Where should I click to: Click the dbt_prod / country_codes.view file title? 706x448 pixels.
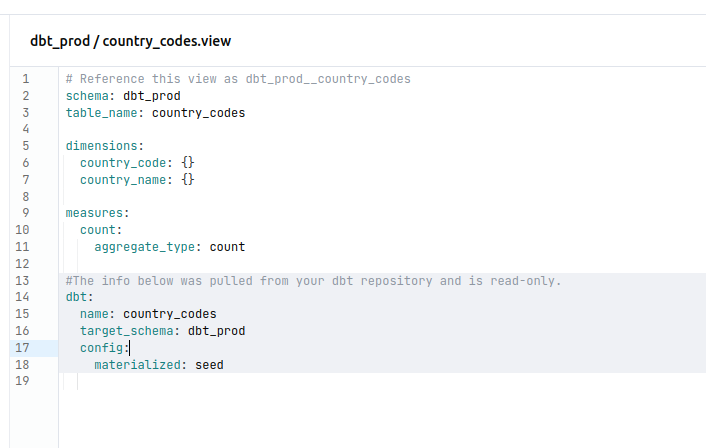tap(131, 41)
